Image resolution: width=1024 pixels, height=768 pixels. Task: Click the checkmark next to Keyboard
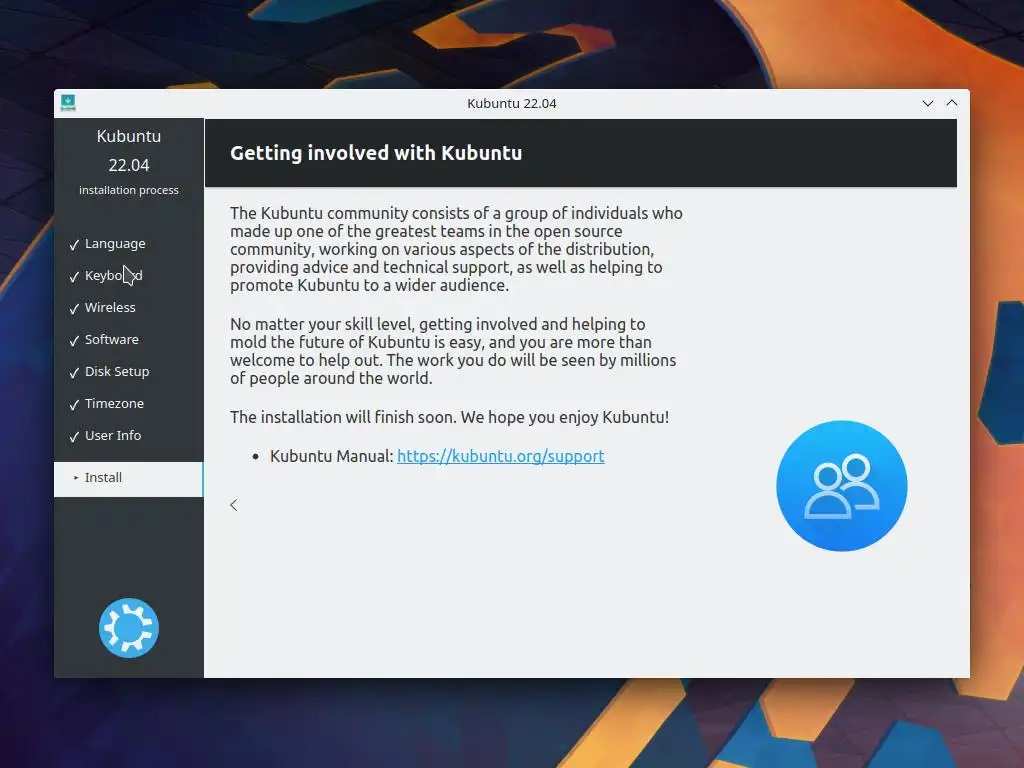(x=74, y=277)
